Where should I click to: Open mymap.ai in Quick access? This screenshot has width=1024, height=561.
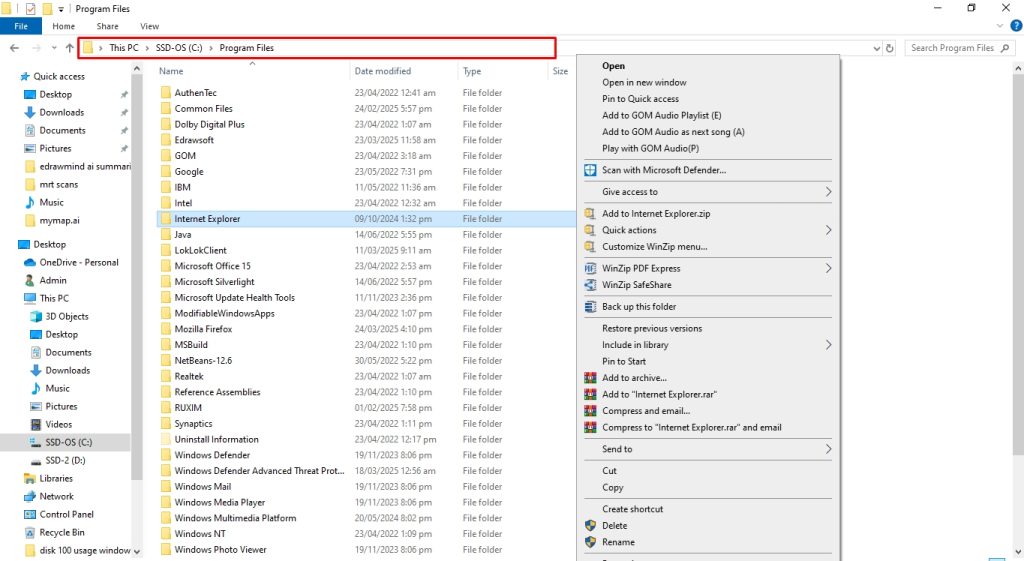pos(59,220)
